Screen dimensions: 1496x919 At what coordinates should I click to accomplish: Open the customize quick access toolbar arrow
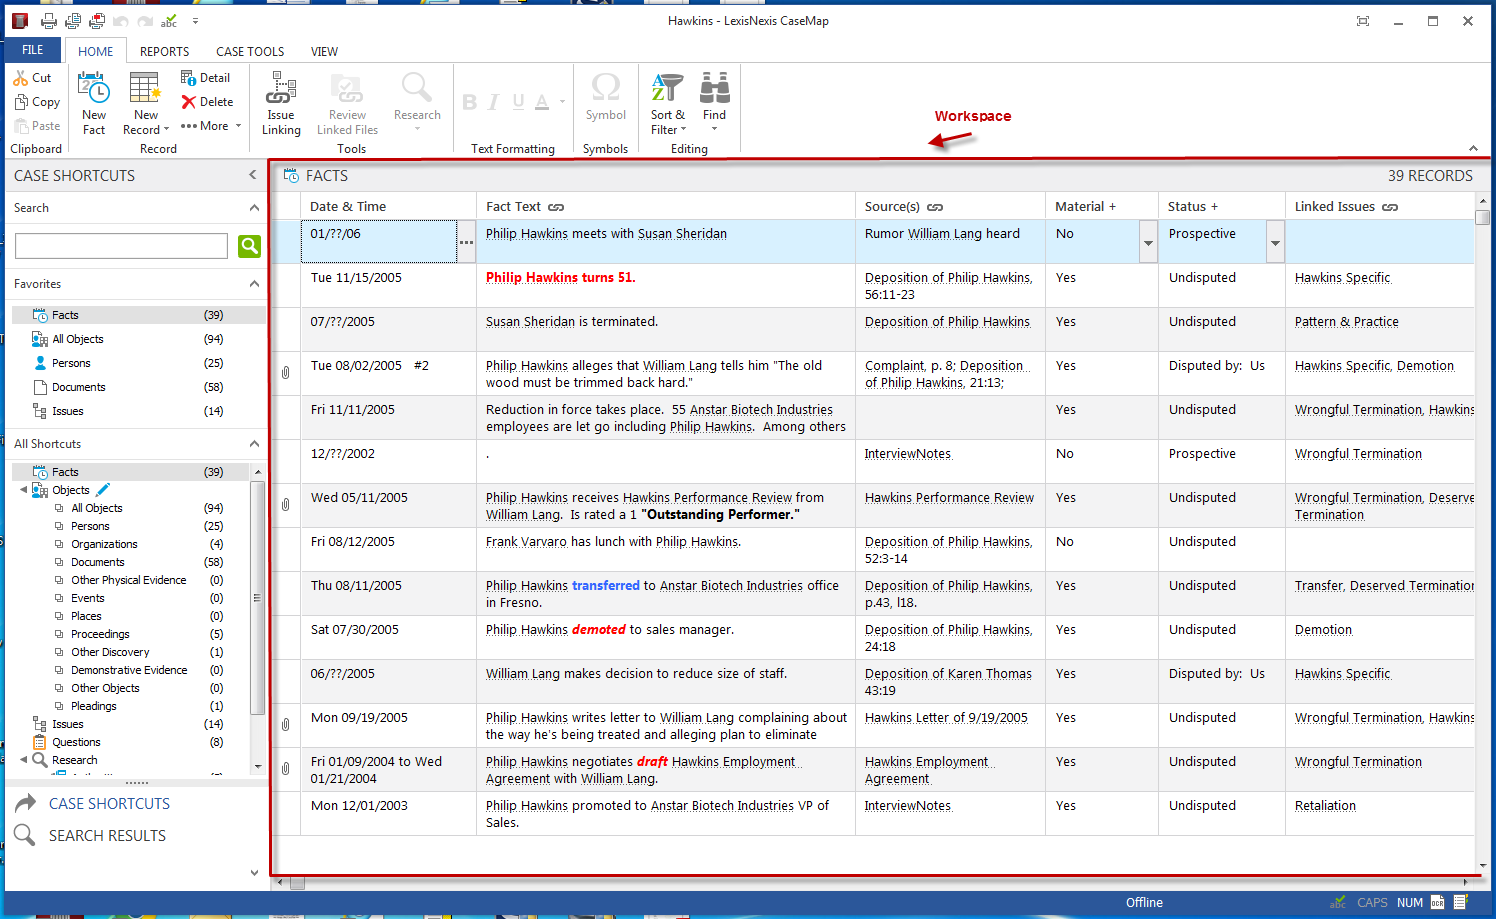pos(195,21)
